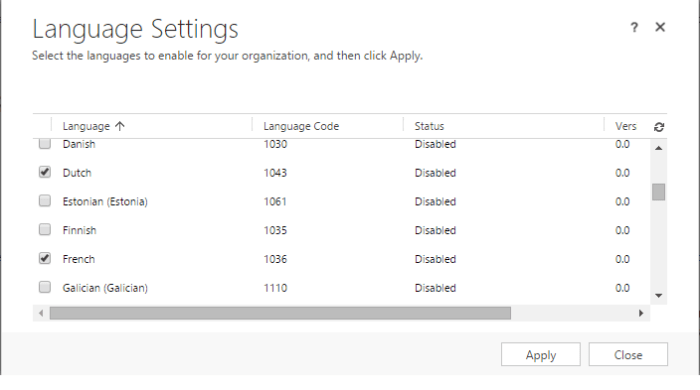700x390 pixels.
Task: Click the horizontal scrollbar right arrow
Action: (641, 313)
